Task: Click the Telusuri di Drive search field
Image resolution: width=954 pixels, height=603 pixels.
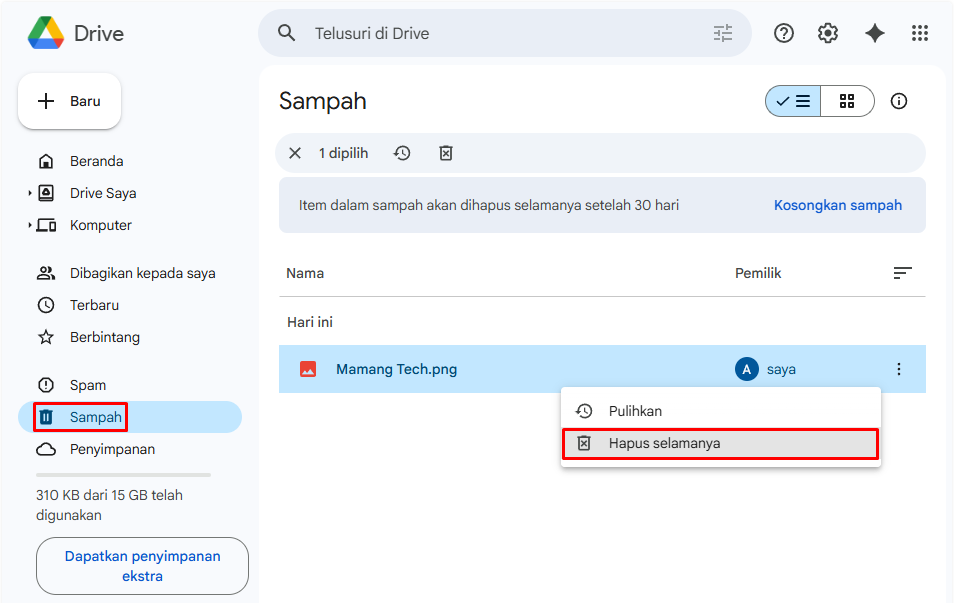Action: [505, 33]
